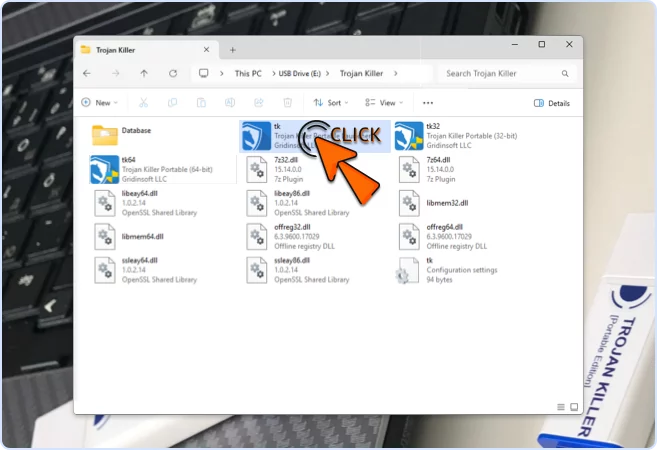Image resolution: width=657 pixels, height=450 pixels.
Task: Select the 7z32.dll file icon
Action: 257,169
